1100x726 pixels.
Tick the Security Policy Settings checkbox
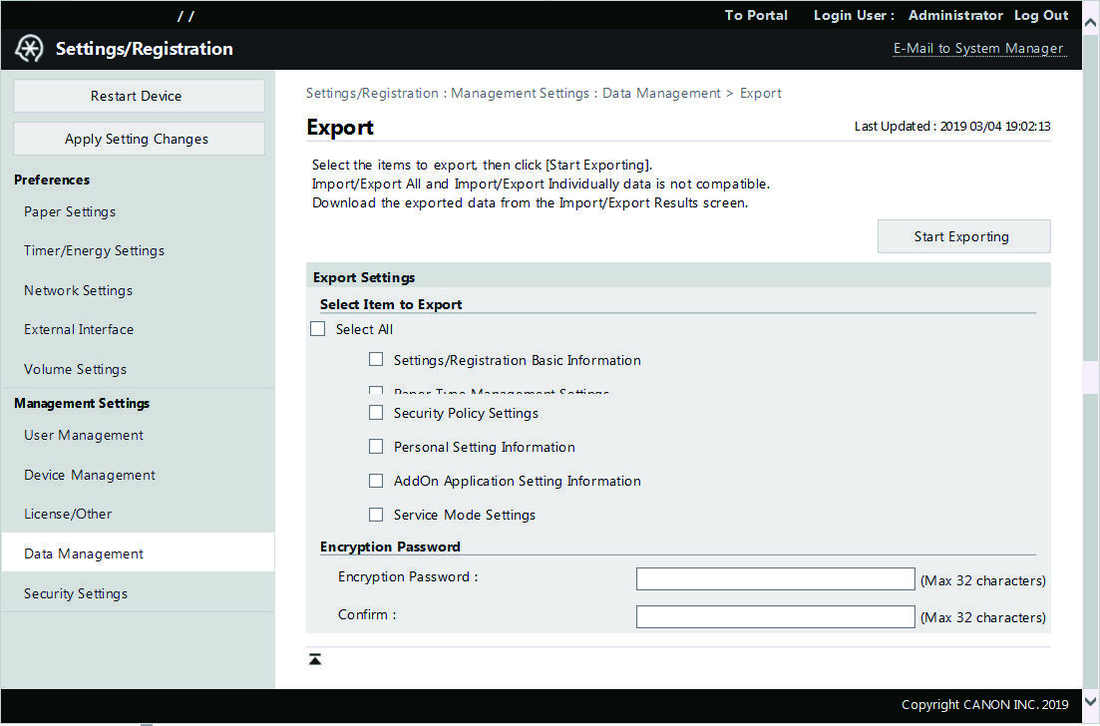pyautogui.click(x=376, y=412)
